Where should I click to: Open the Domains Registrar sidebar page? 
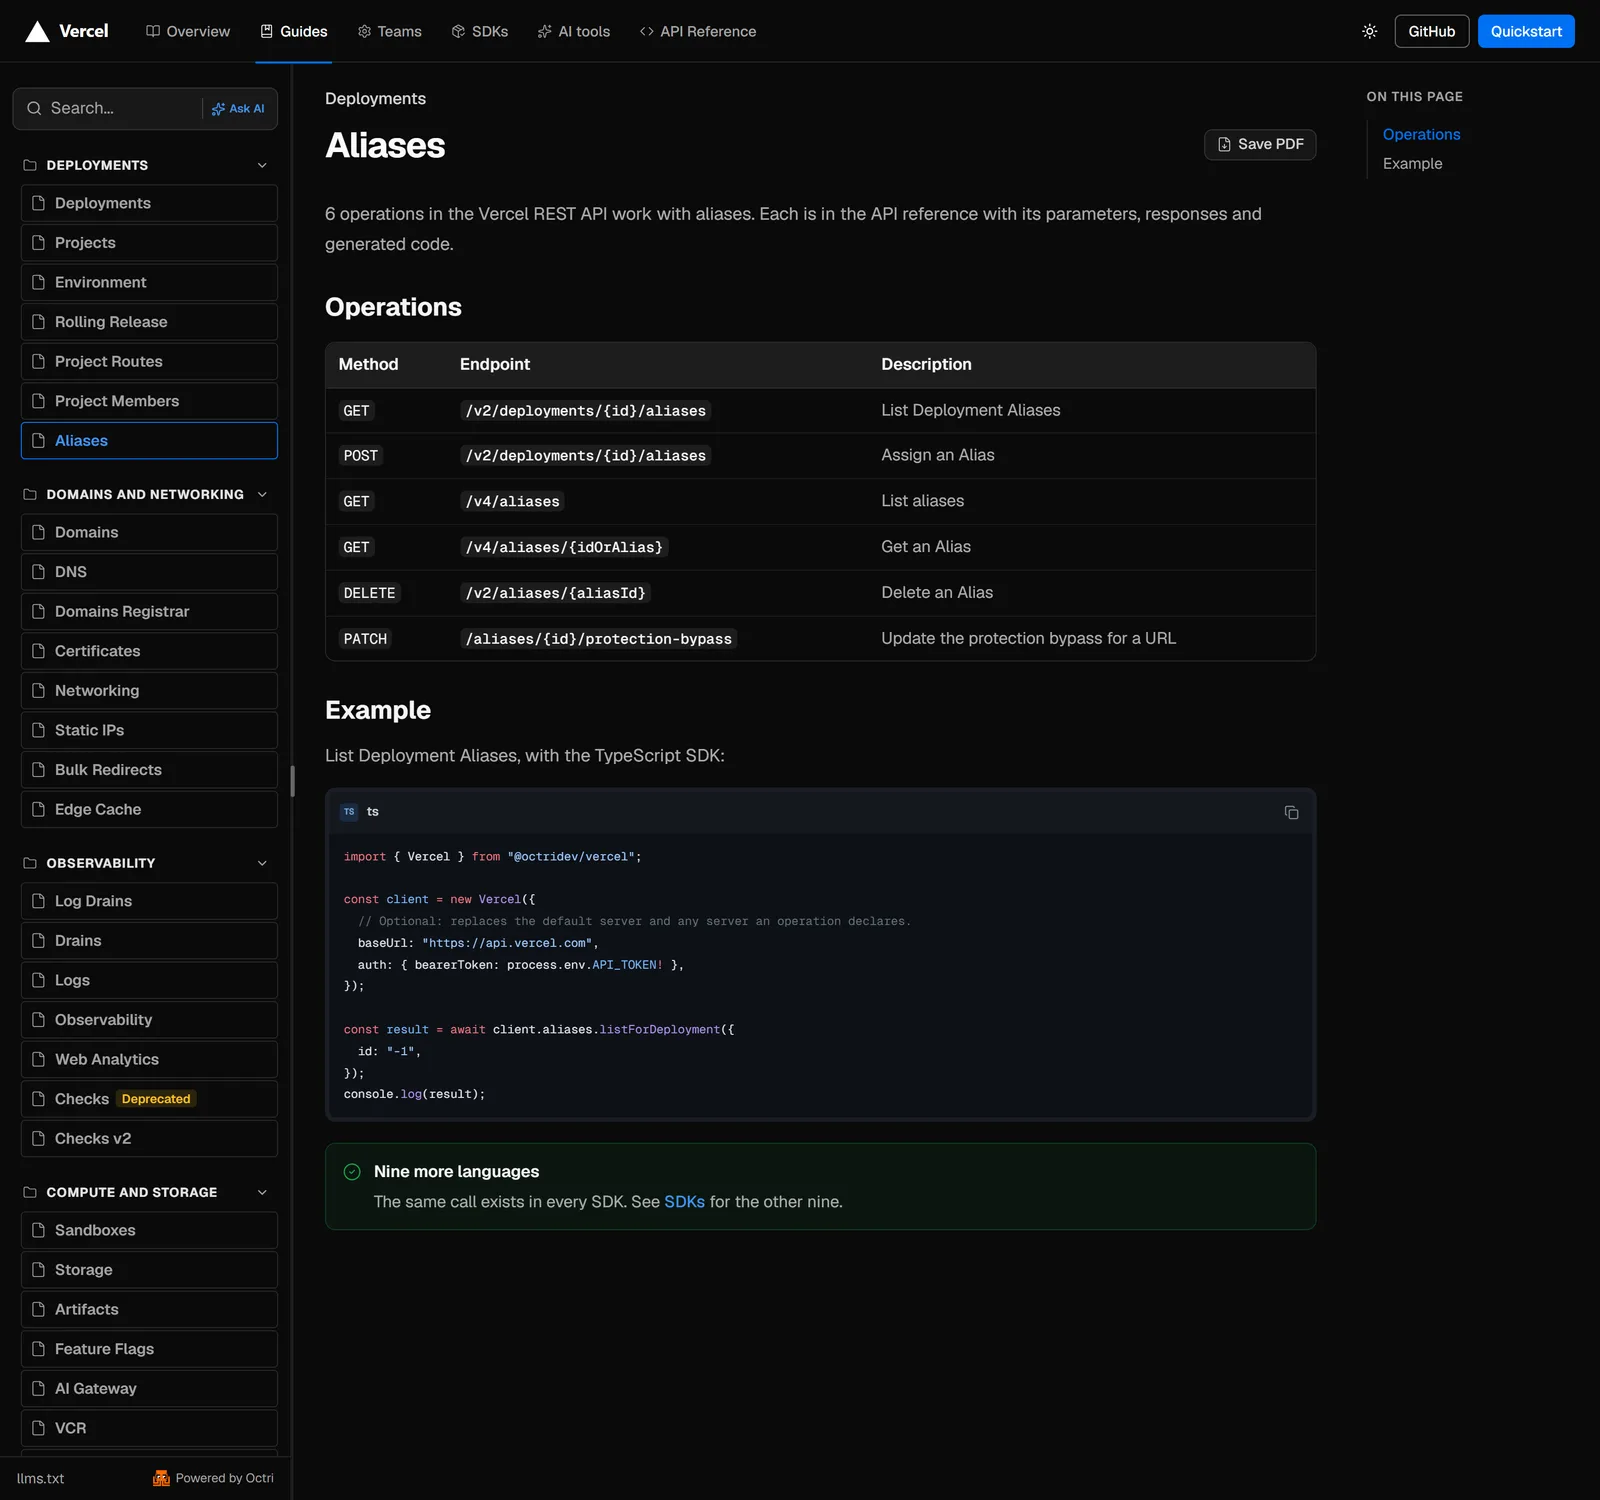149,612
